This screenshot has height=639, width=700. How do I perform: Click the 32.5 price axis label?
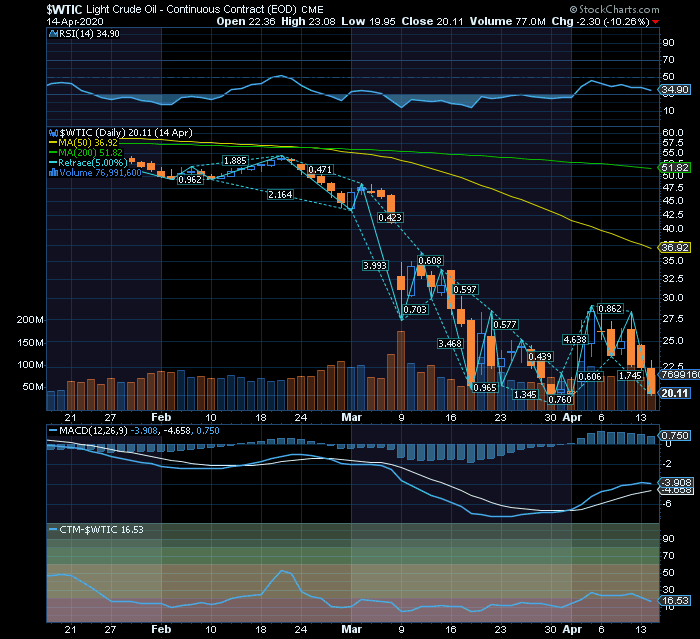(673, 279)
